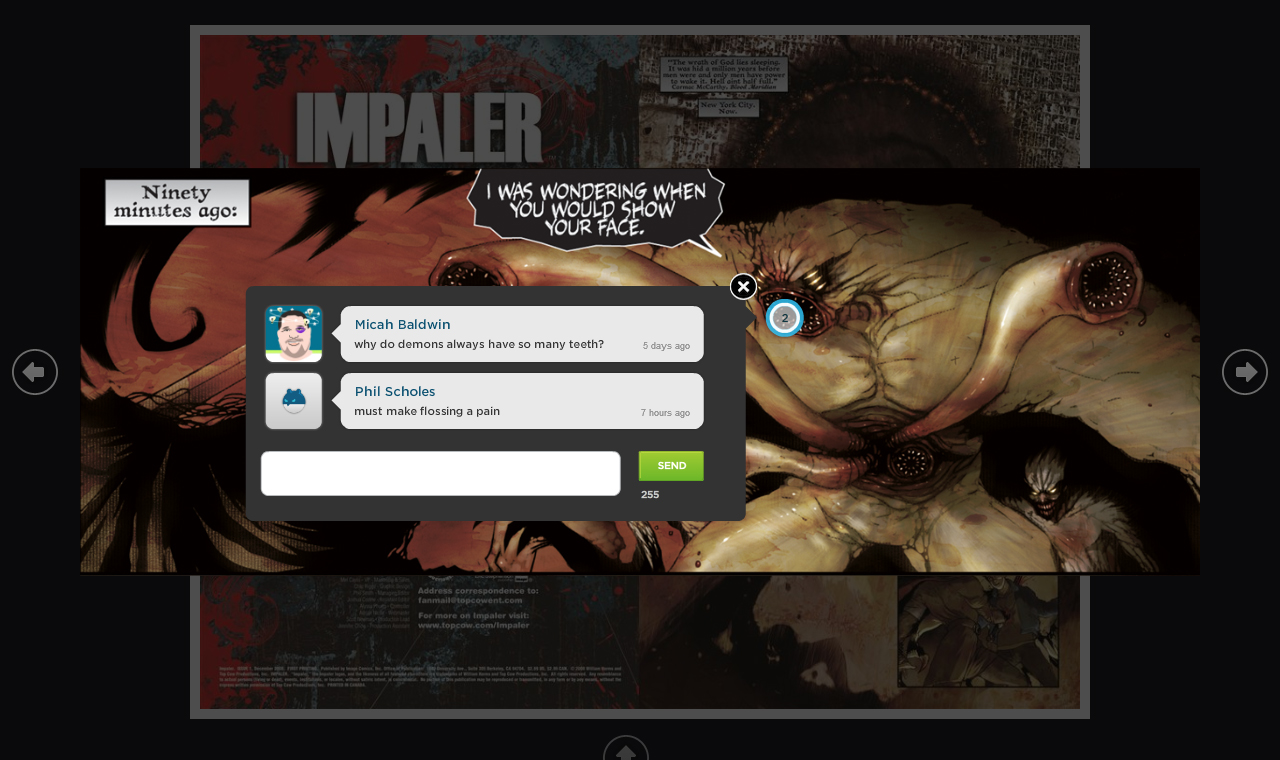Click the 'I was wondering when' speech bubble
Image resolution: width=1280 pixels, height=760 pixels.
pos(596,211)
